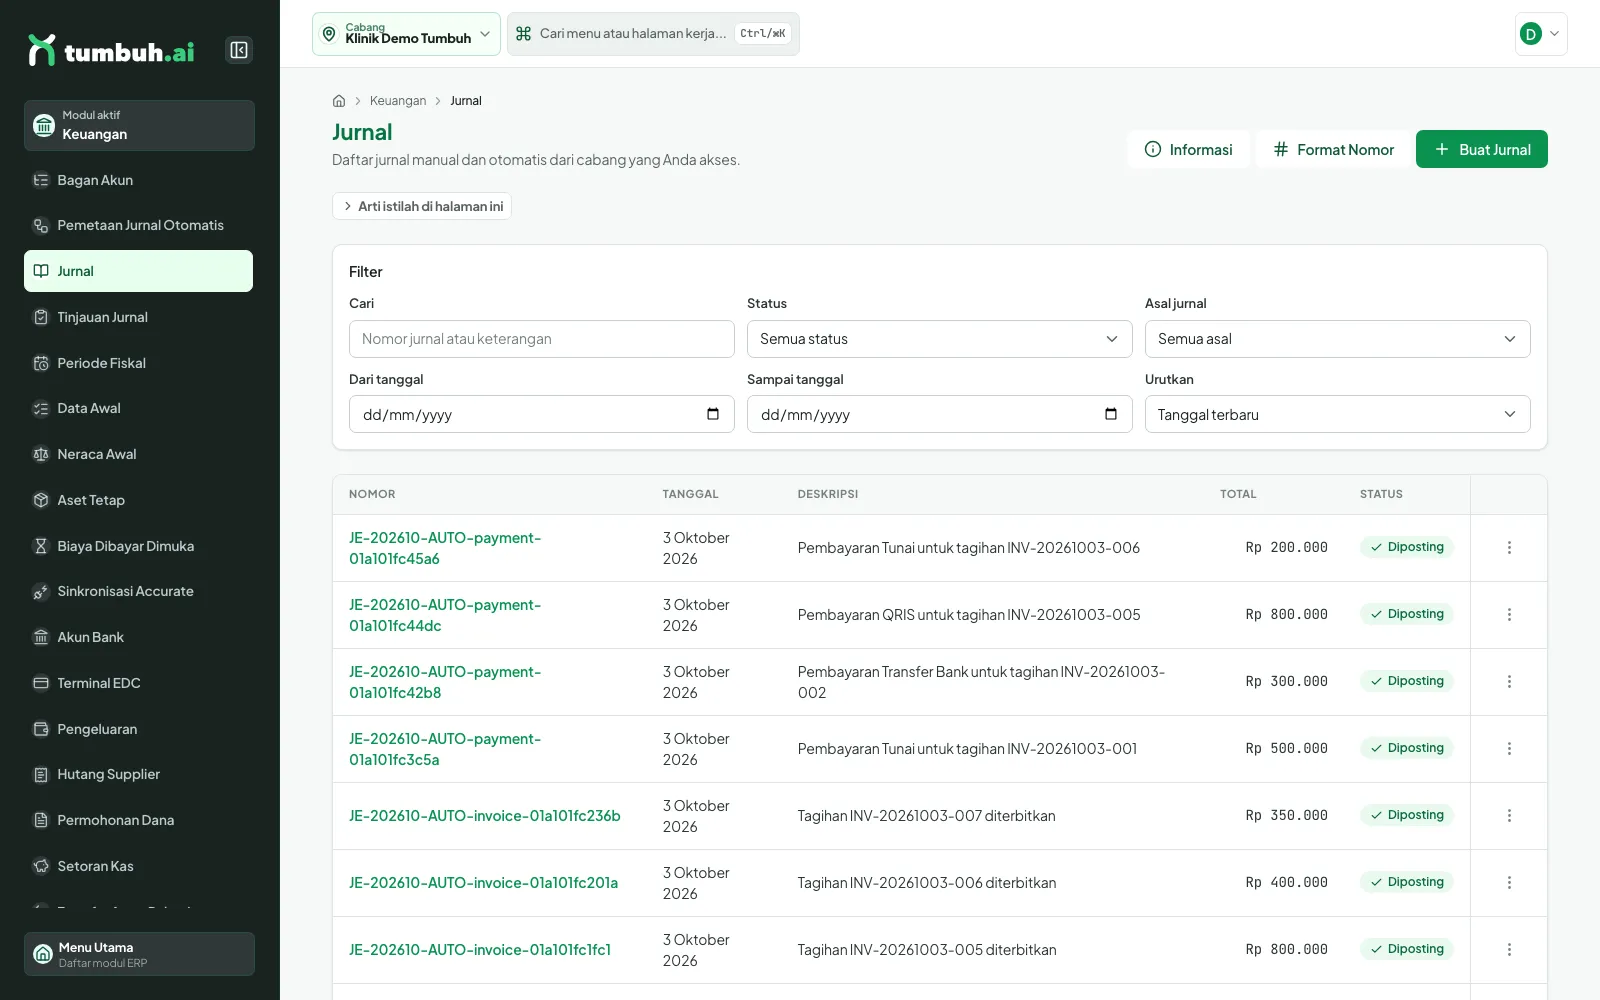The width and height of the screenshot is (1600, 1000).
Task: Open Setoran Kas page
Action: pos(138,866)
